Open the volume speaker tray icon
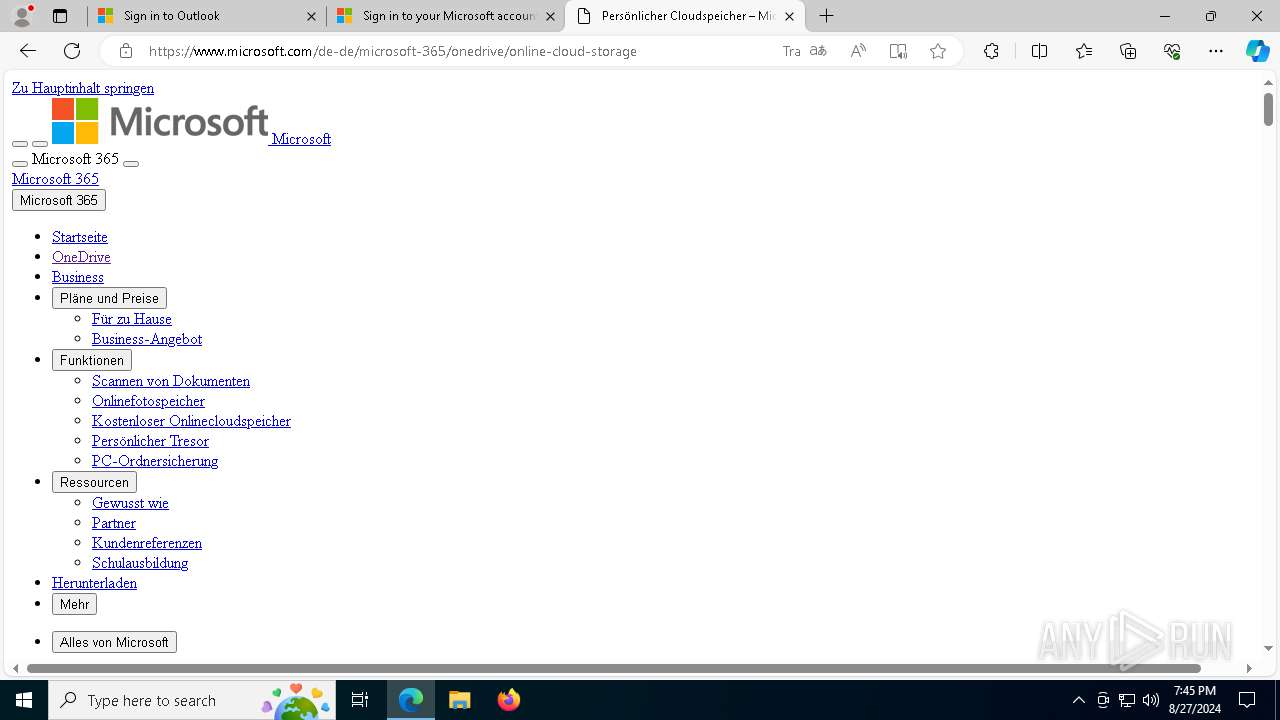The height and width of the screenshot is (720, 1280). pyautogui.click(x=1151, y=700)
